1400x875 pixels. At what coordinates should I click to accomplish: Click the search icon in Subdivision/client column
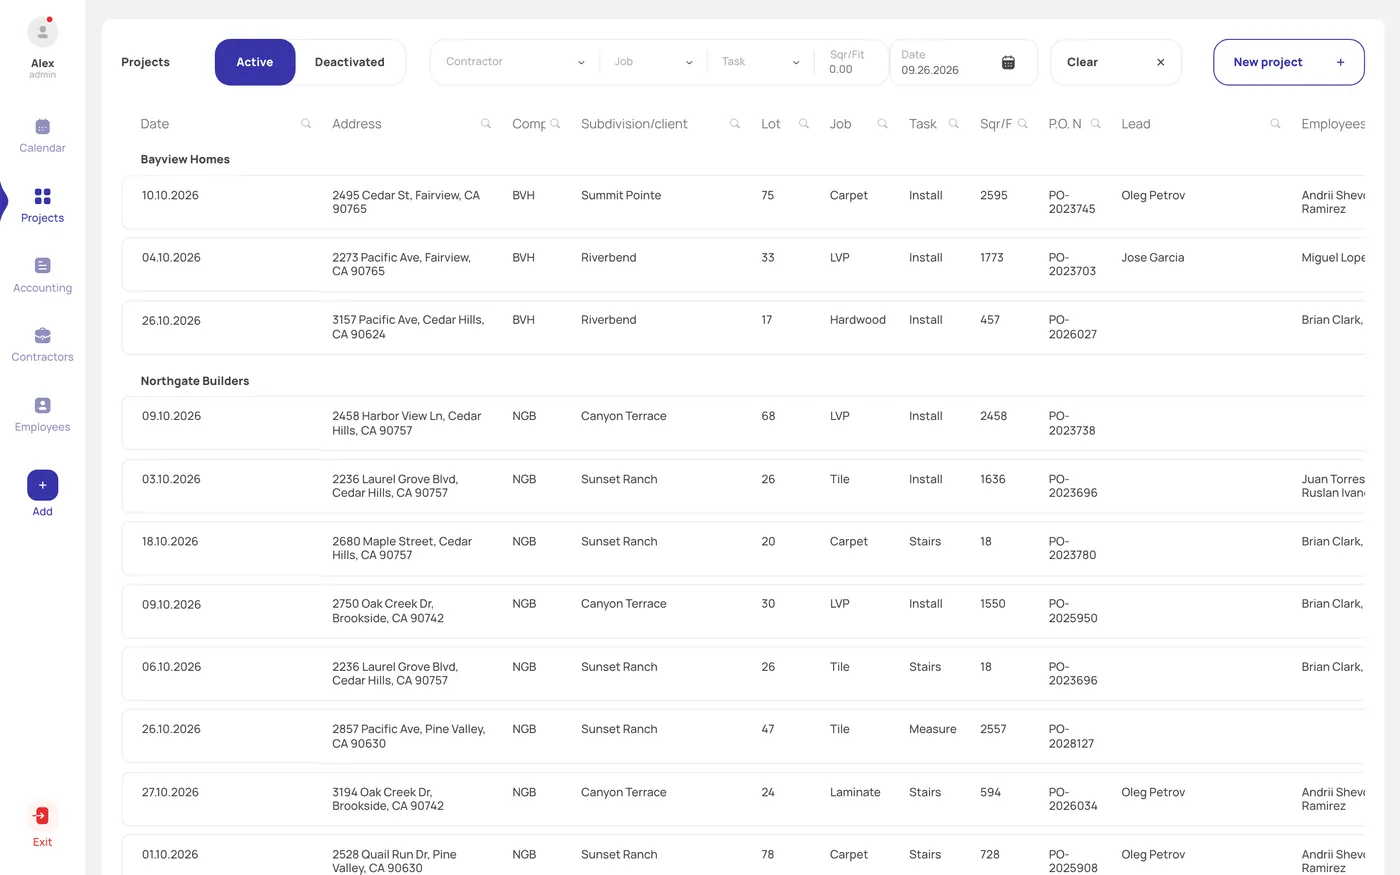[x=735, y=124]
